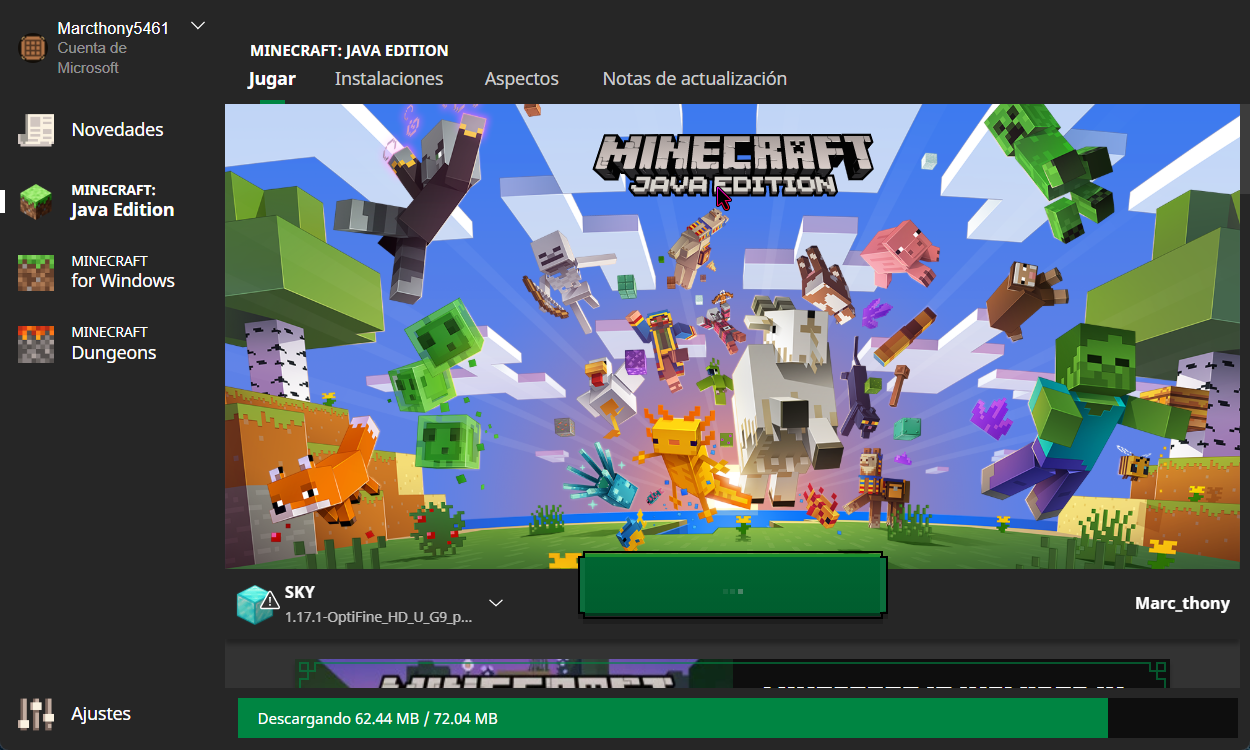The height and width of the screenshot is (750, 1250).
Task: Click the green loading play button
Action: (x=733, y=586)
